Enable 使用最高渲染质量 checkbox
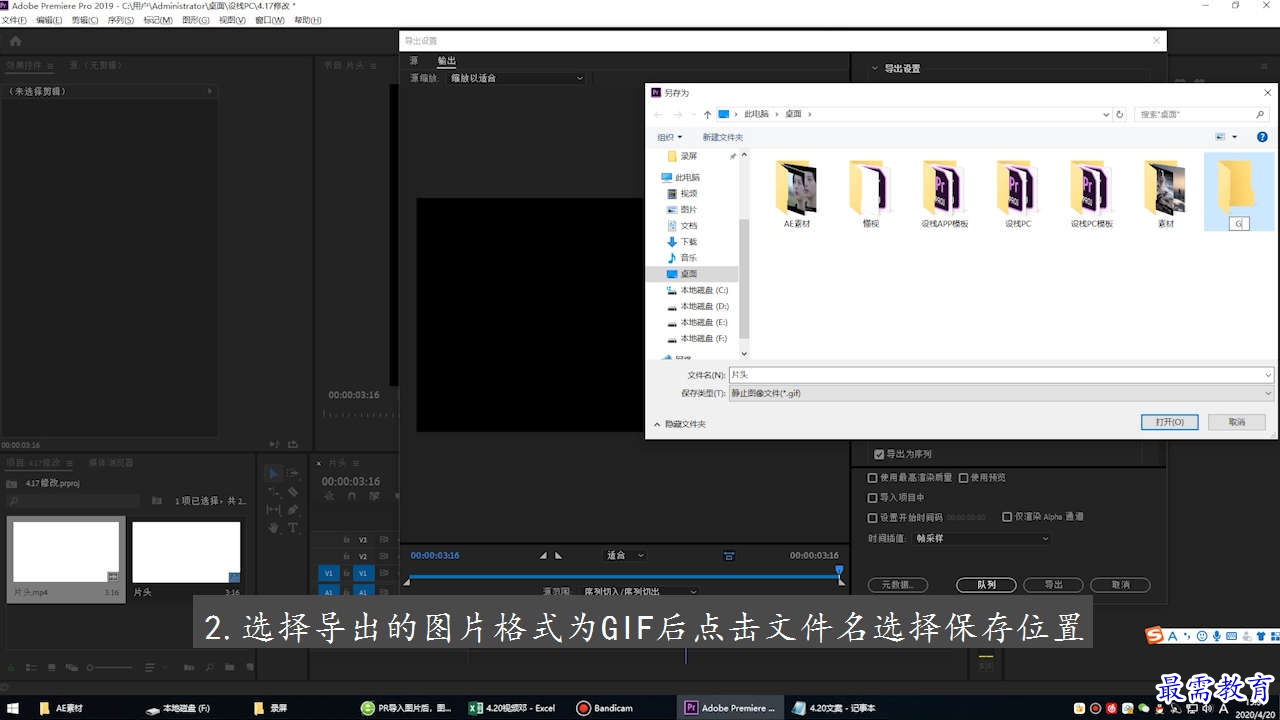1280x720 pixels. (x=873, y=478)
